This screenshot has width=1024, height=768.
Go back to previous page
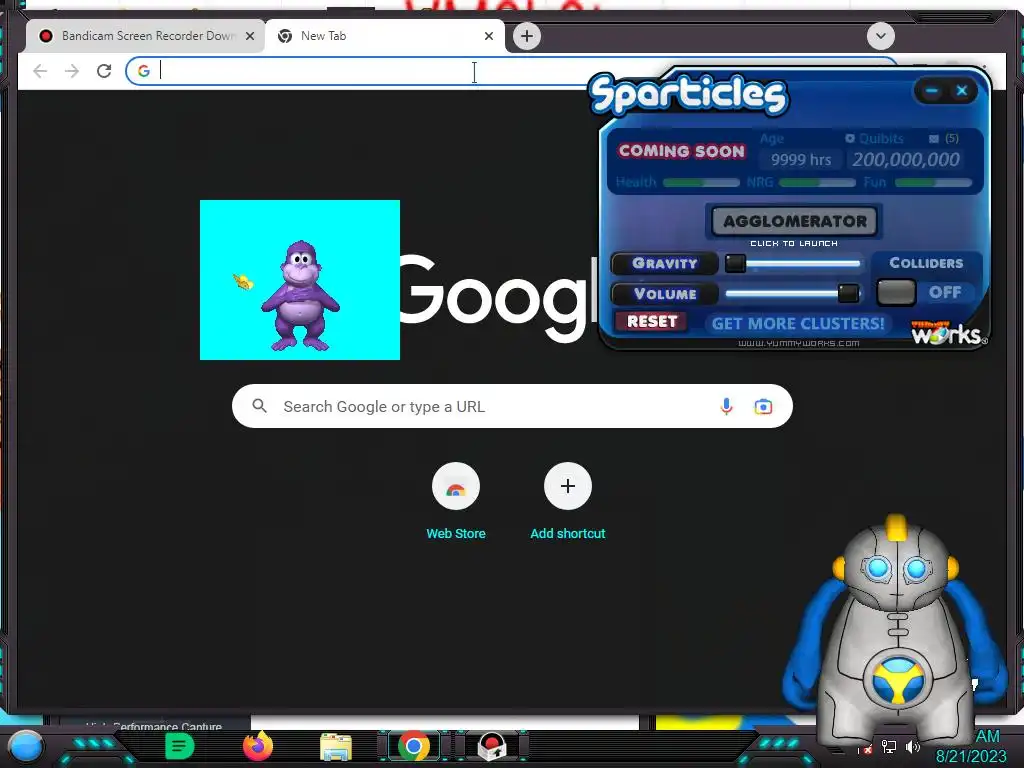pos(40,71)
